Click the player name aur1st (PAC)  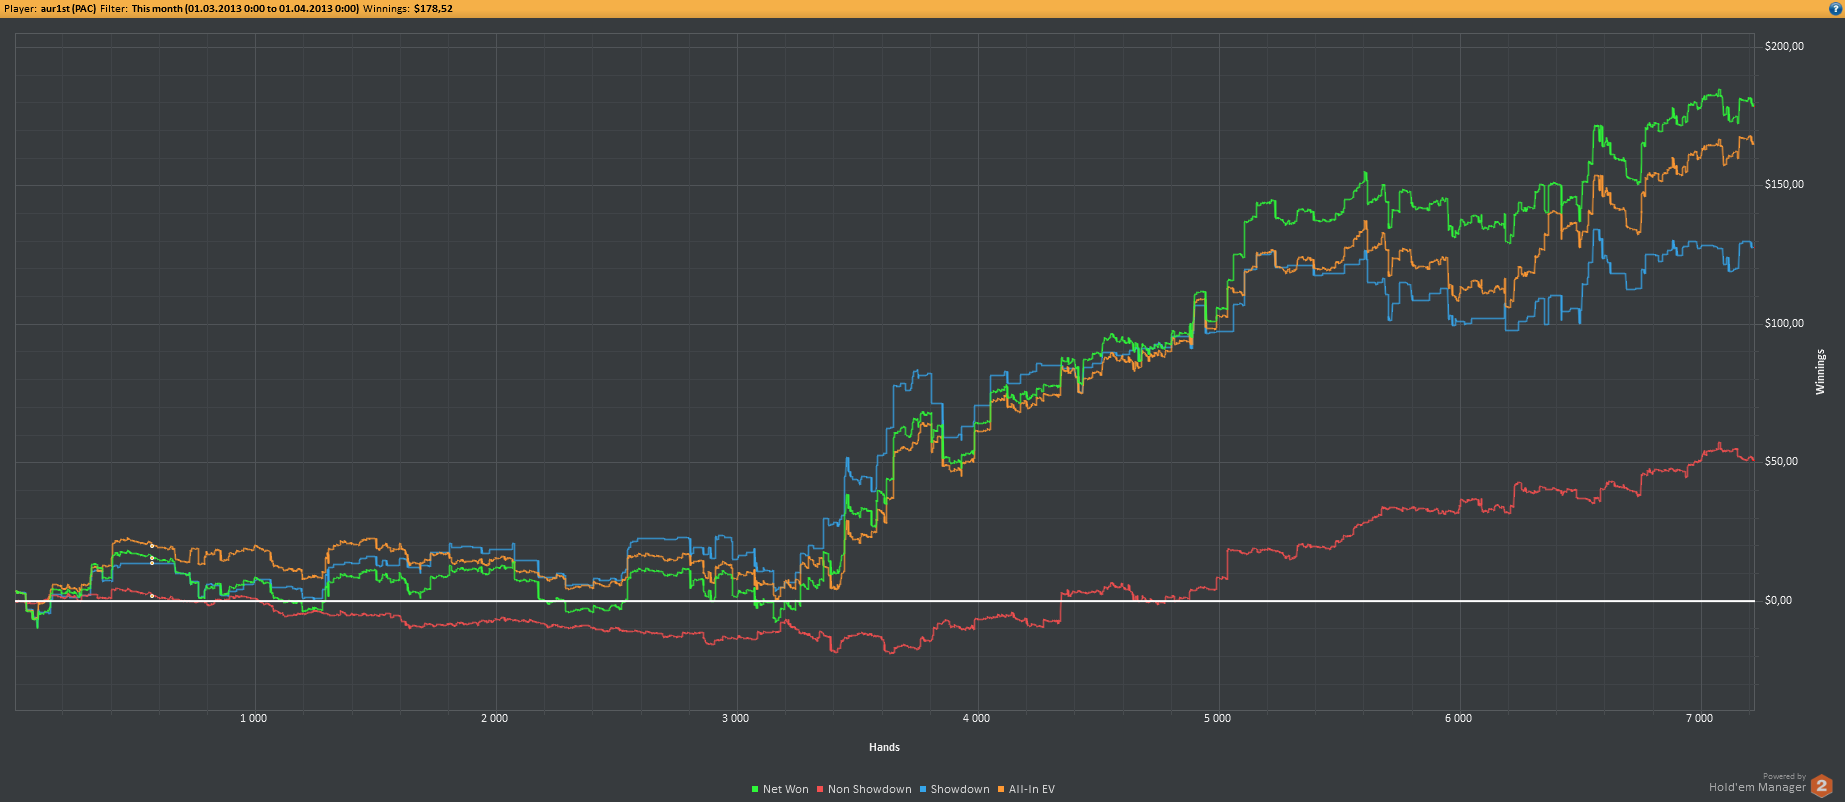(x=68, y=8)
